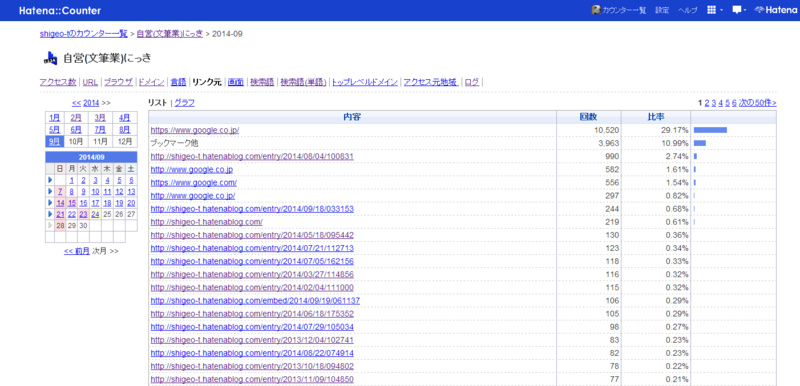Open the アクセス数 tab

pos(58,82)
